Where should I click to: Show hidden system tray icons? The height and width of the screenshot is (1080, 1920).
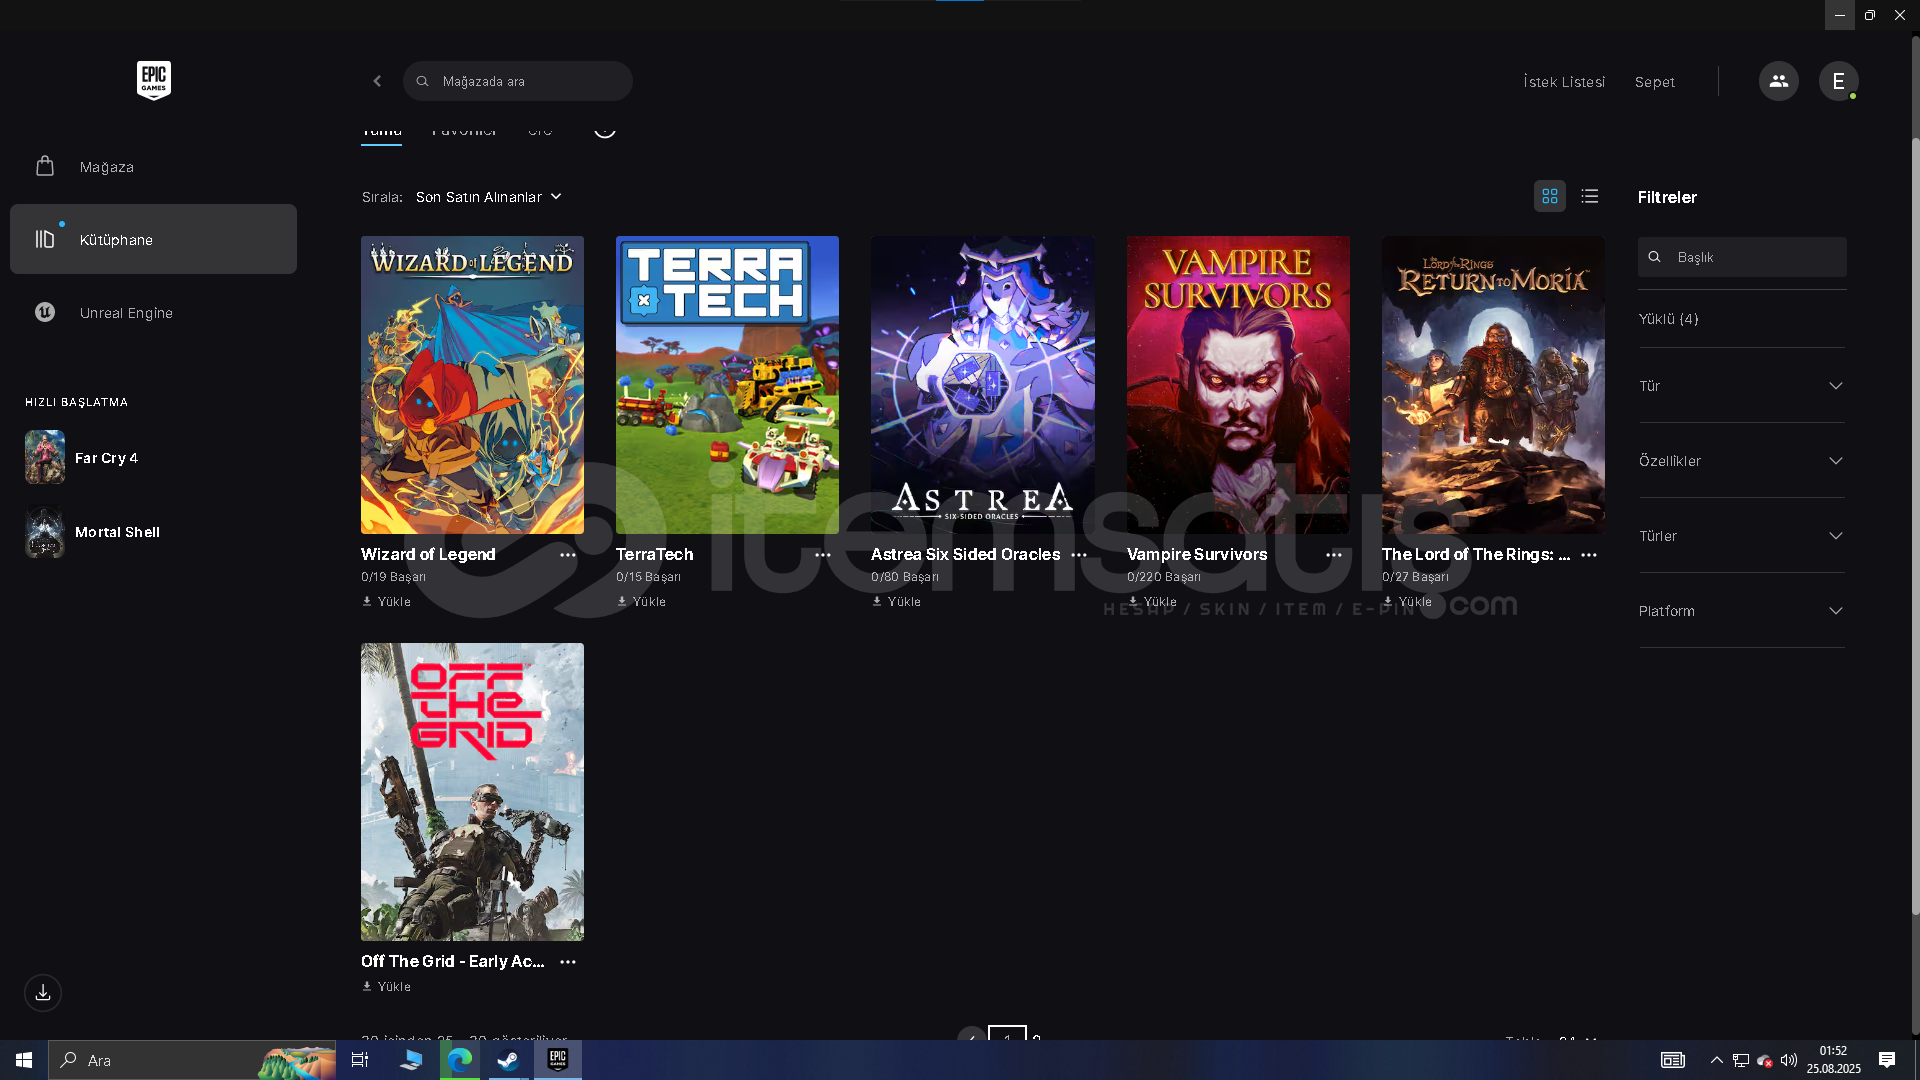1717,1060
